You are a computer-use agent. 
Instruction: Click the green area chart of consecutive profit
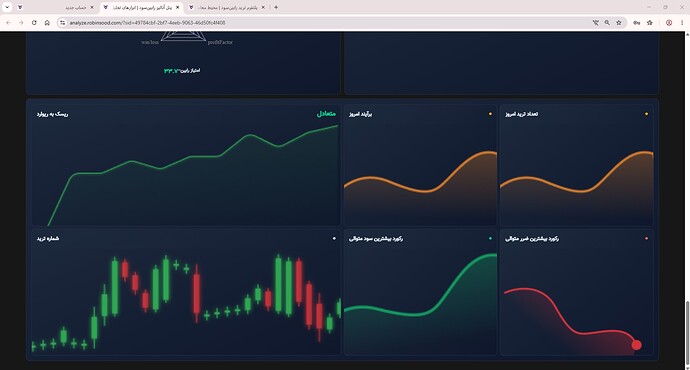[420, 304]
